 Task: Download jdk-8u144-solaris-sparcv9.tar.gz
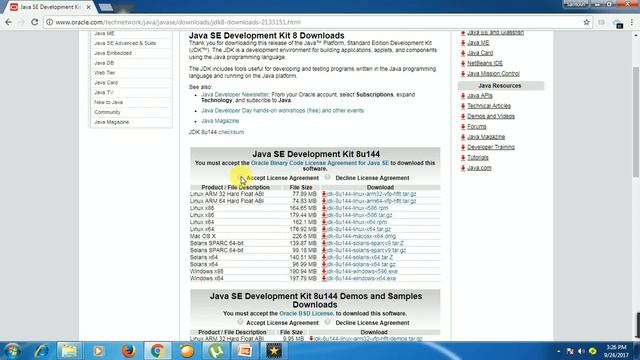[x=366, y=250]
